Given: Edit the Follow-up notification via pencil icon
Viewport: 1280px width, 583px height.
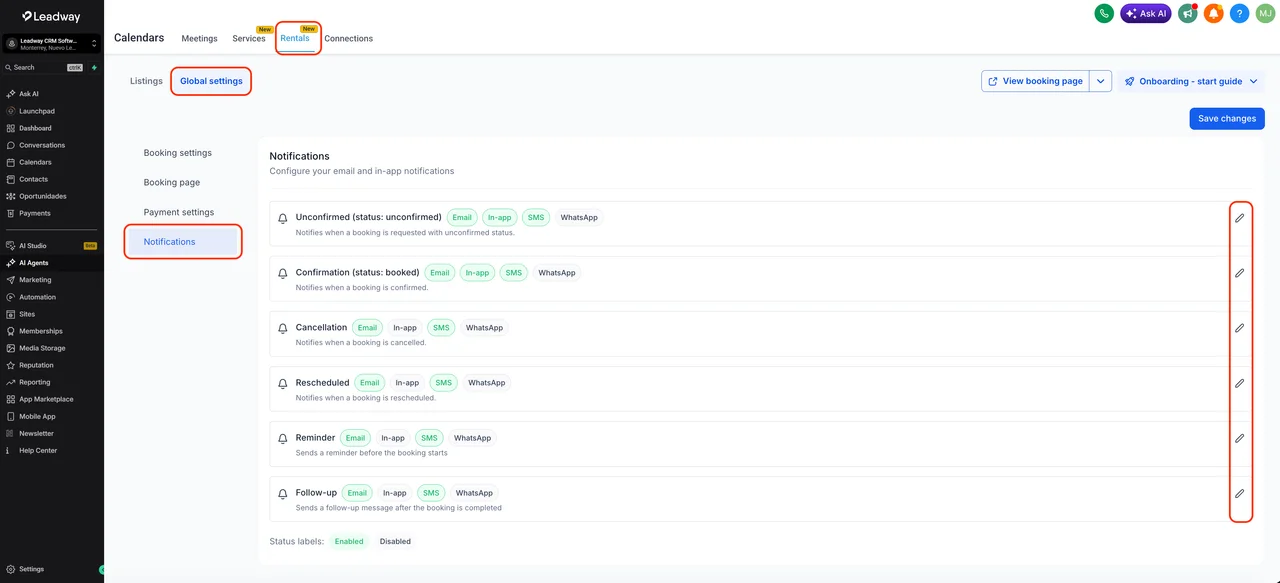Looking at the screenshot, I should point(1239,493).
